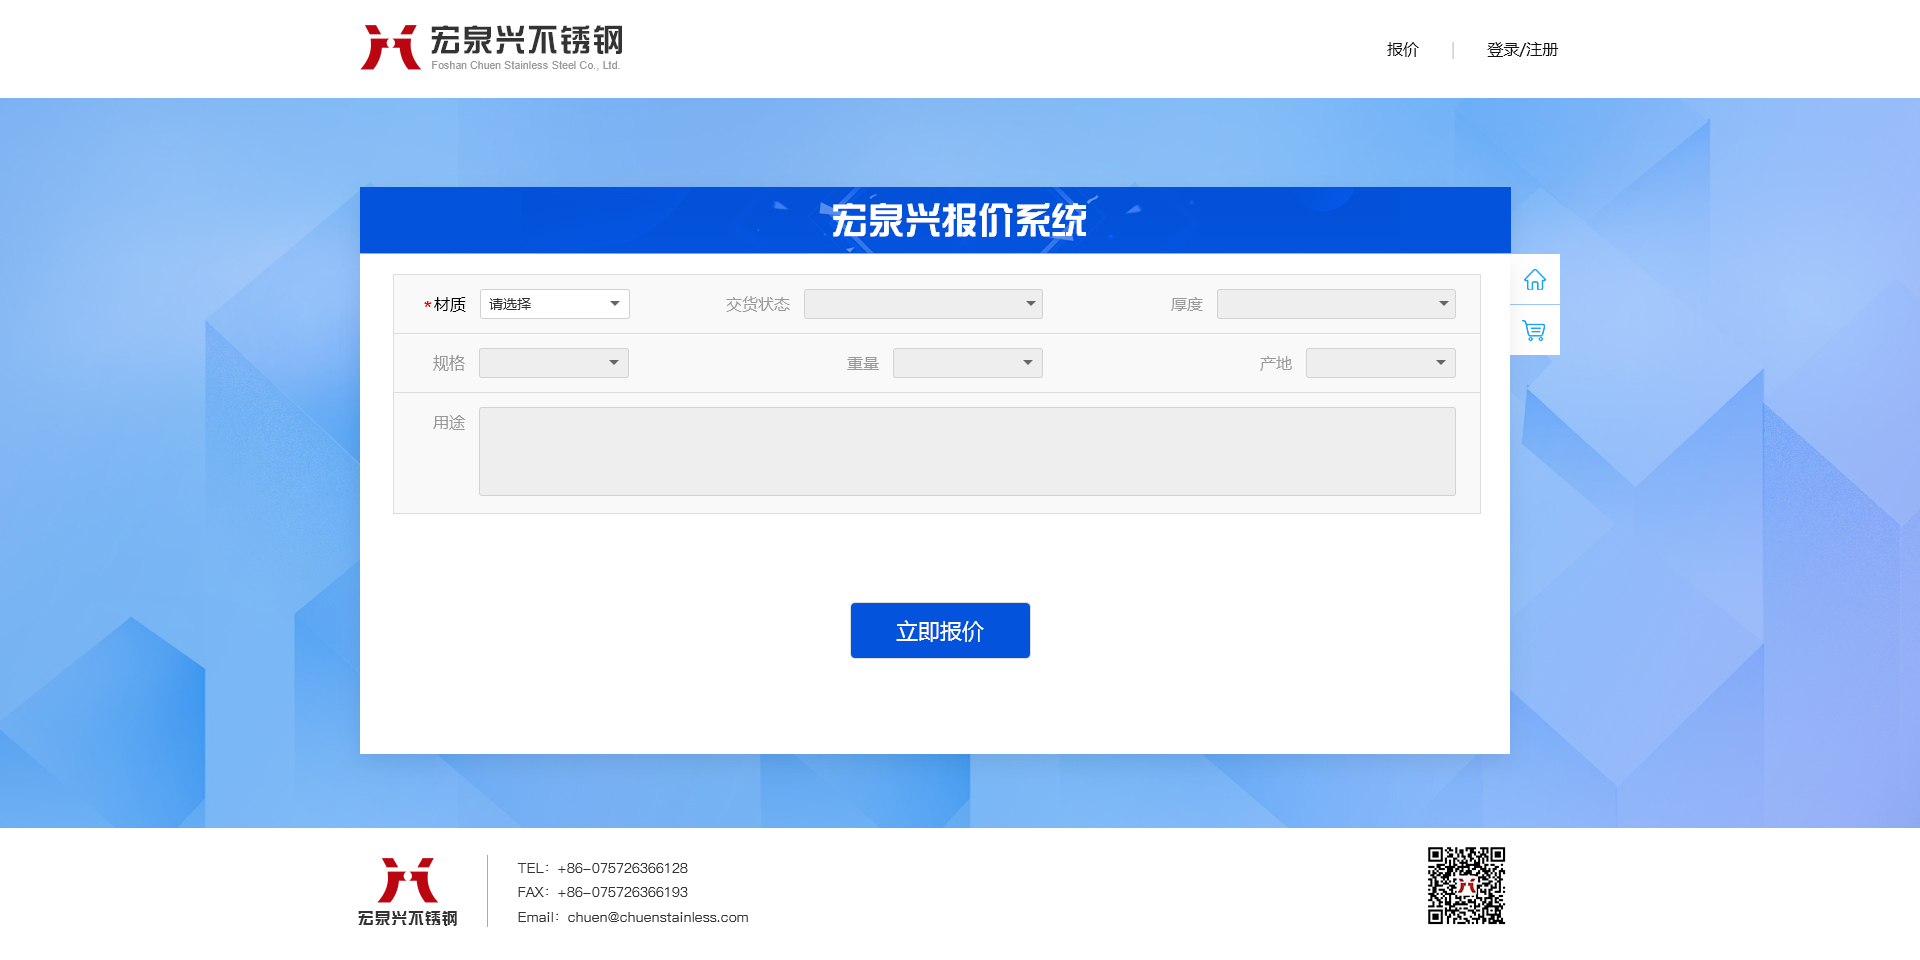Open the shopping cart icon
Viewport: 1920px width, 960px height.
tap(1534, 330)
